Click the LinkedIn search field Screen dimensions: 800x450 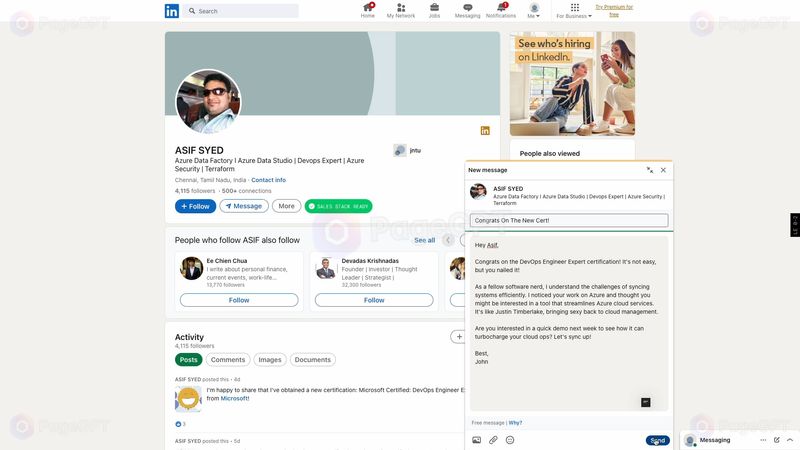pyautogui.click(x=241, y=11)
